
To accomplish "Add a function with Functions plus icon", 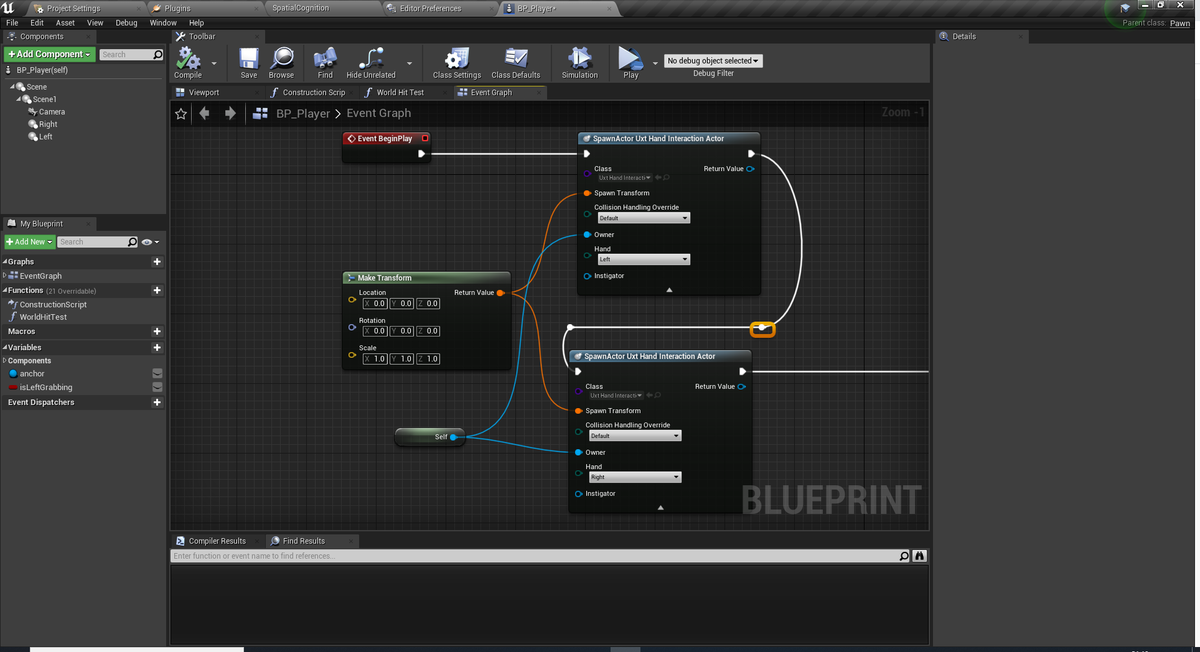I will pyautogui.click(x=157, y=291).
